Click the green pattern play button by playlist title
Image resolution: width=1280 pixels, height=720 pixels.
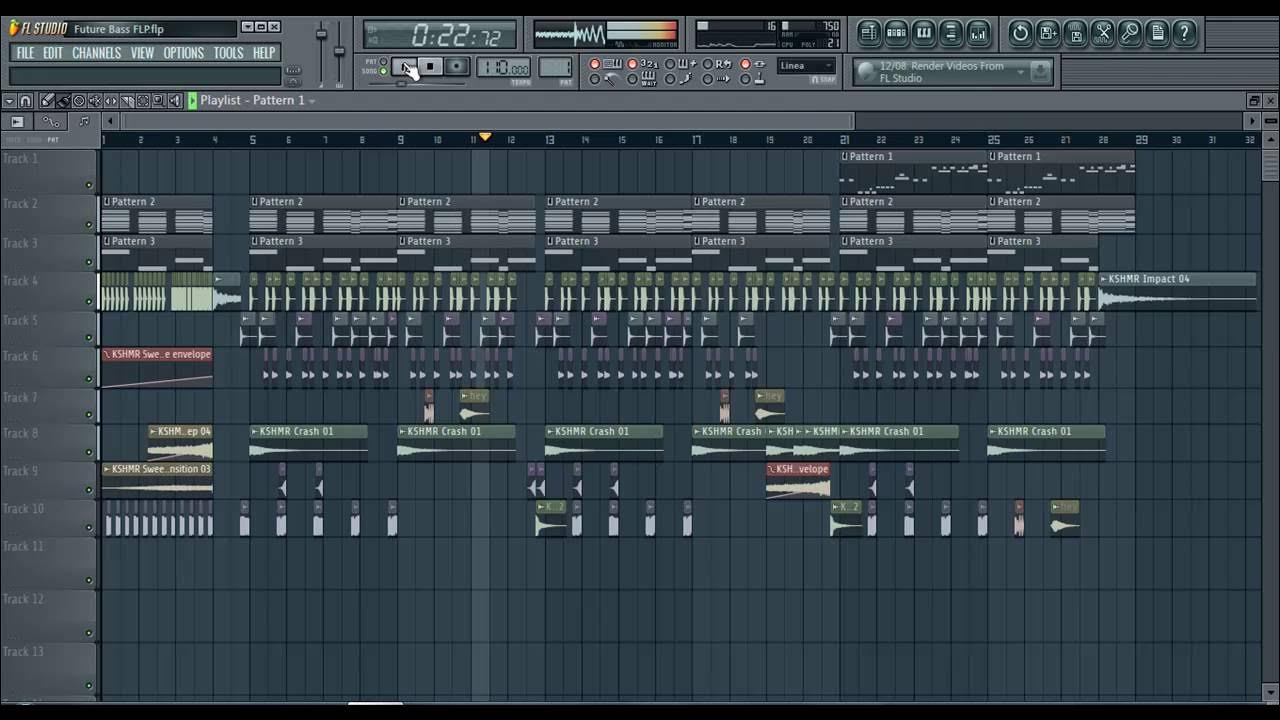(x=192, y=101)
